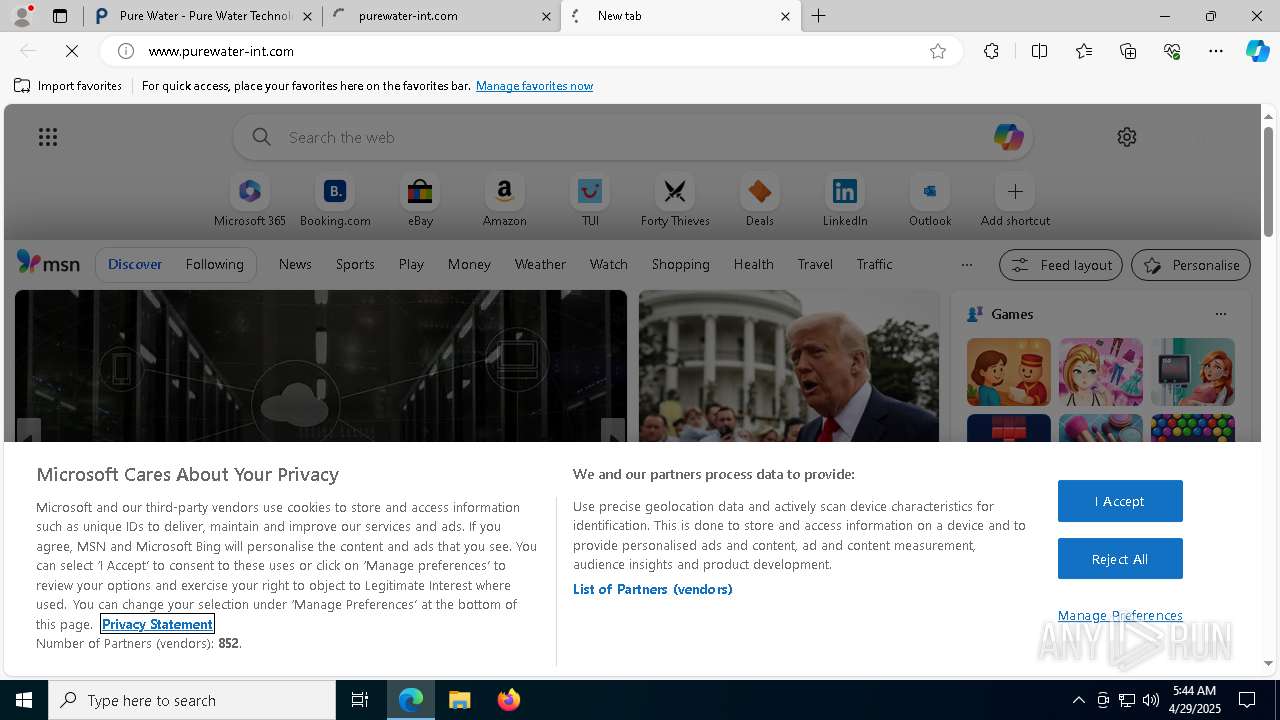Open the Weather category

click(x=540, y=264)
